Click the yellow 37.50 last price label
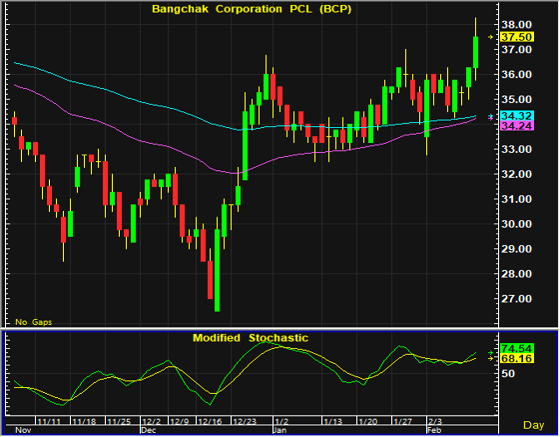 [517, 37]
